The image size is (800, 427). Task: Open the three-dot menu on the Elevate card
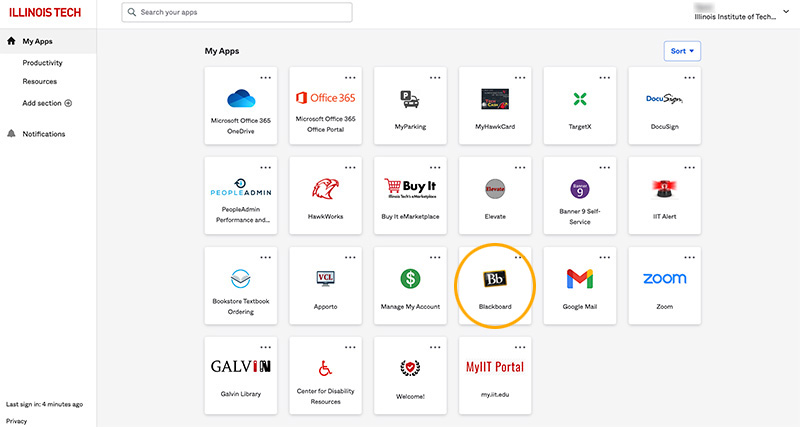tap(520, 168)
